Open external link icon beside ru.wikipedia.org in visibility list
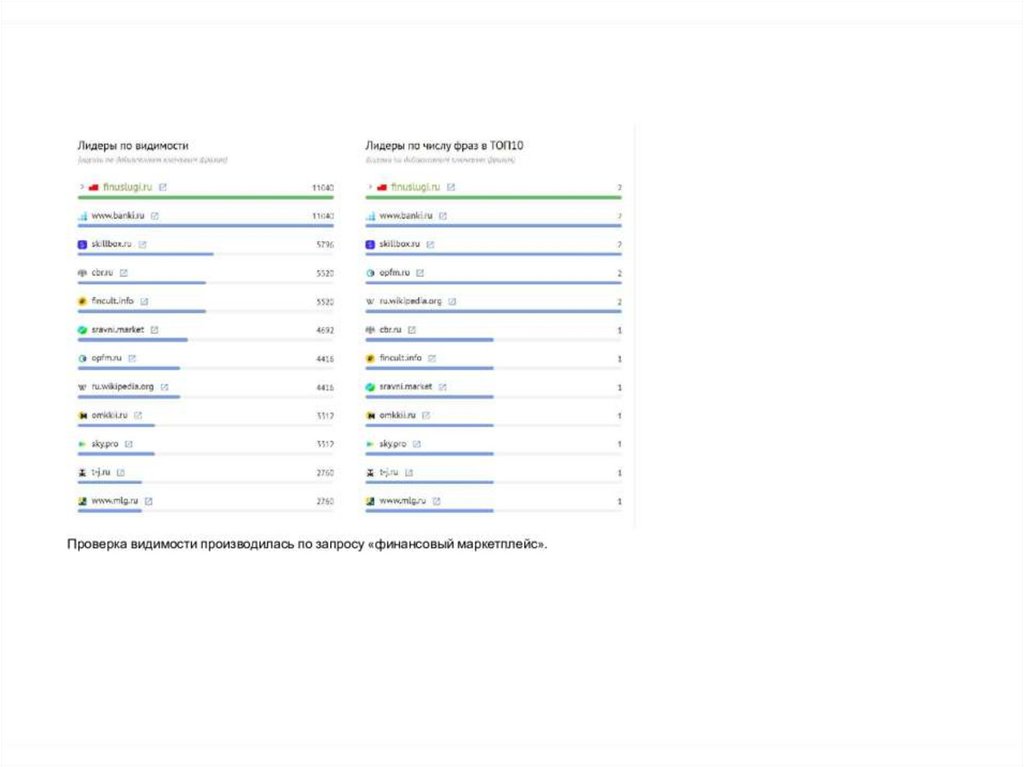1024x767 pixels. click(165, 387)
